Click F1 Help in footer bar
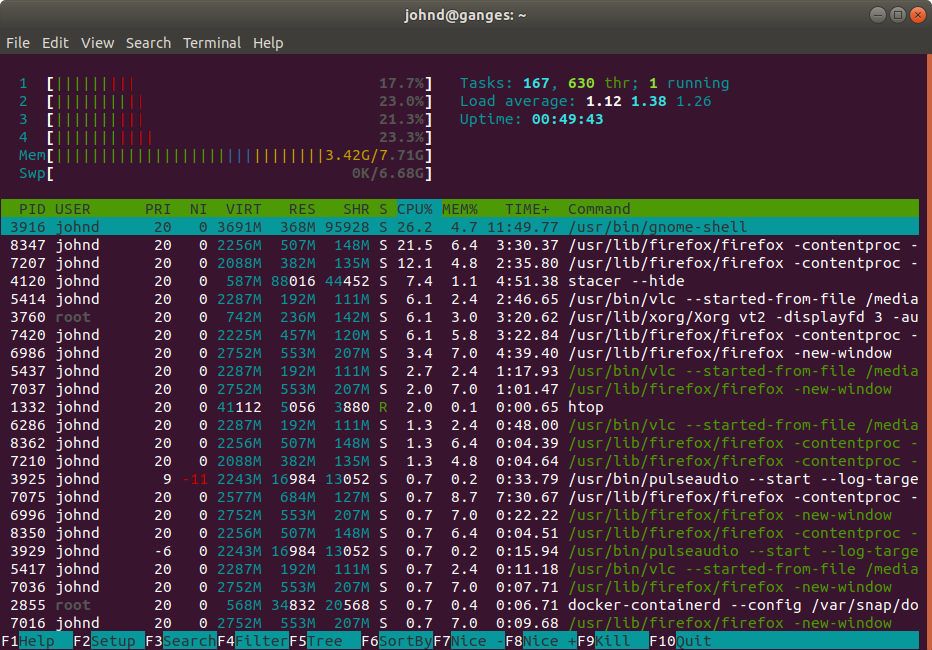The image size is (932, 650). click(37, 641)
